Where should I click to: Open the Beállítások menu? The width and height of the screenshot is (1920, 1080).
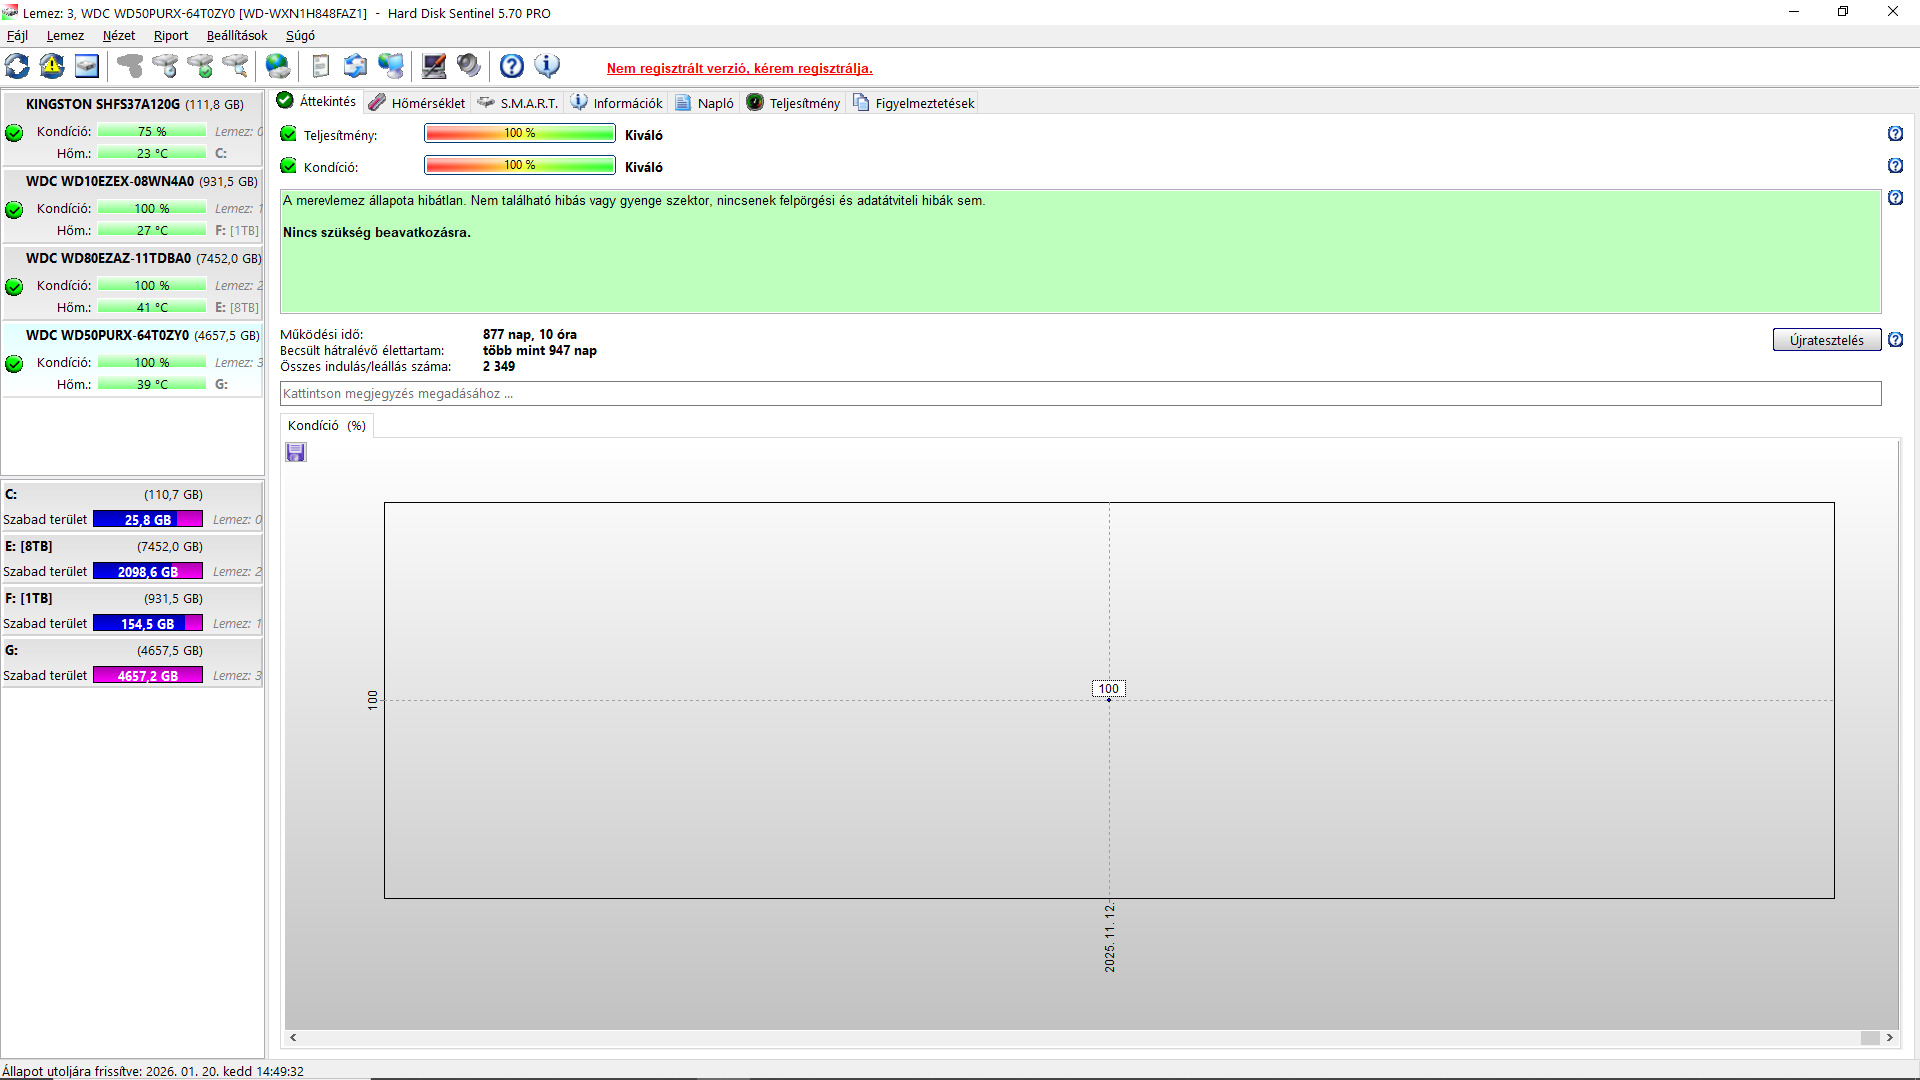pos(237,36)
